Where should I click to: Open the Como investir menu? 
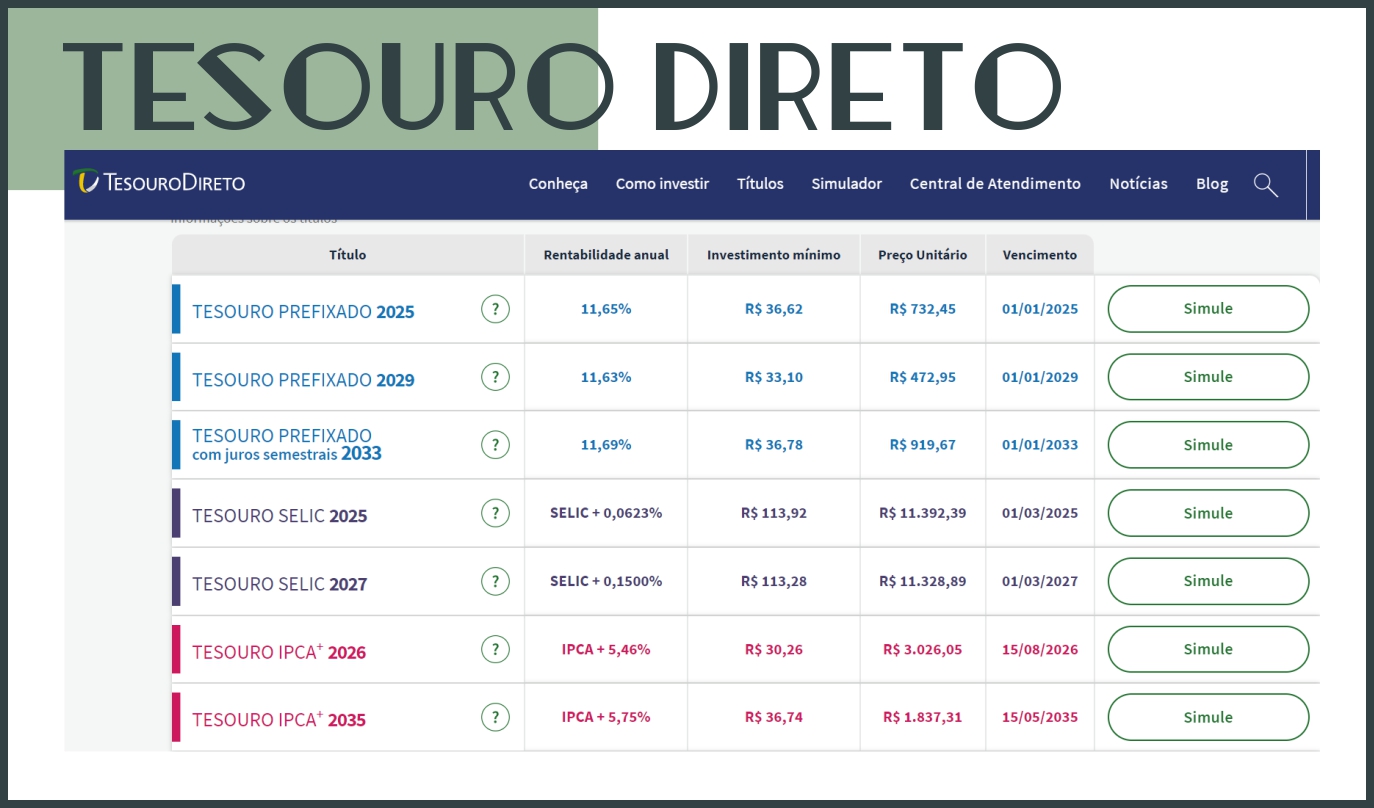tap(662, 184)
